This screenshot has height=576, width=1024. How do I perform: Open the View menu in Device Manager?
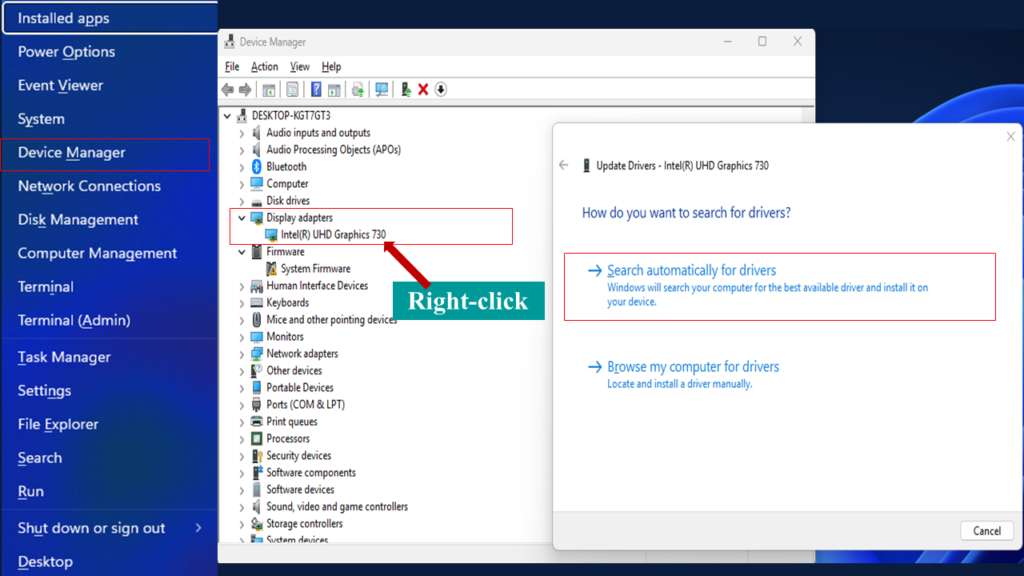pyautogui.click(x=300, y=67)
